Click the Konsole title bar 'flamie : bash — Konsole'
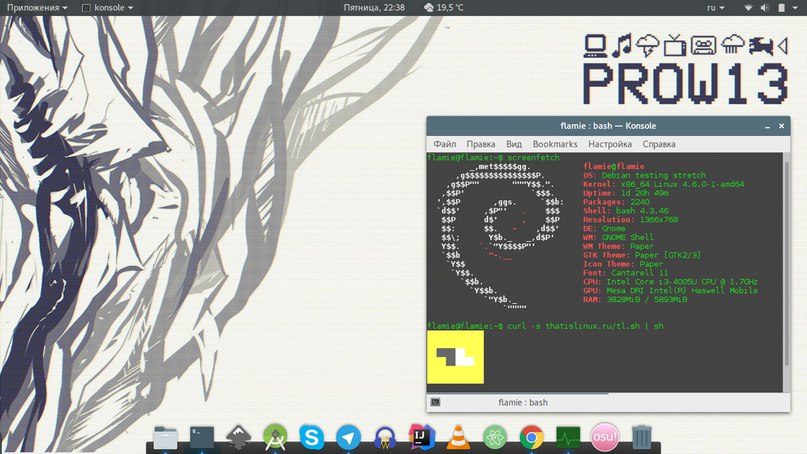 click(x=608, y=126)
